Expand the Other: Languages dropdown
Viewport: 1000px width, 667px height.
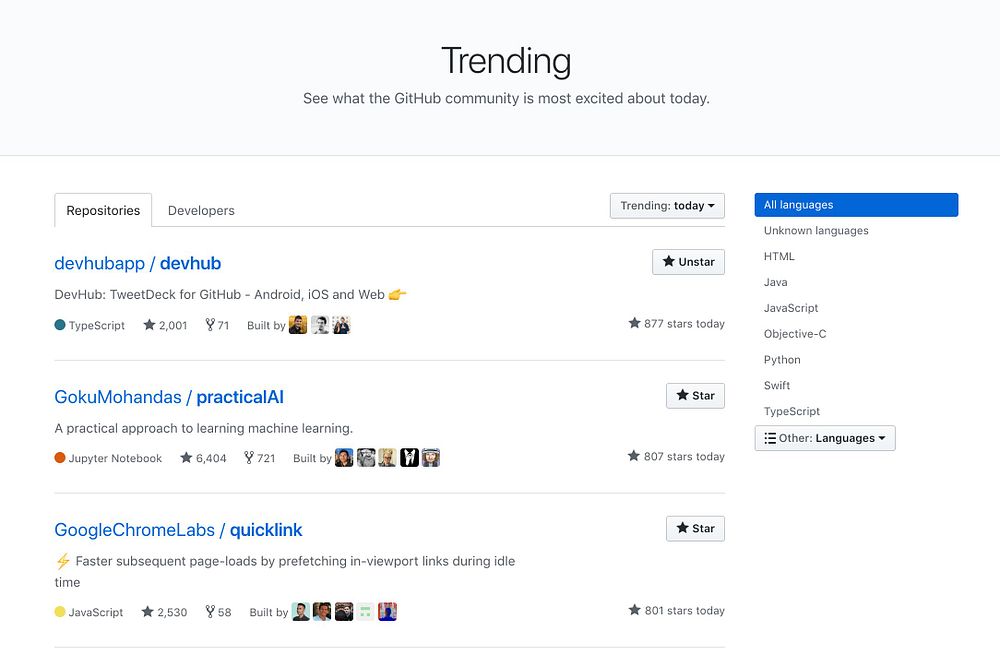[825, 438]
